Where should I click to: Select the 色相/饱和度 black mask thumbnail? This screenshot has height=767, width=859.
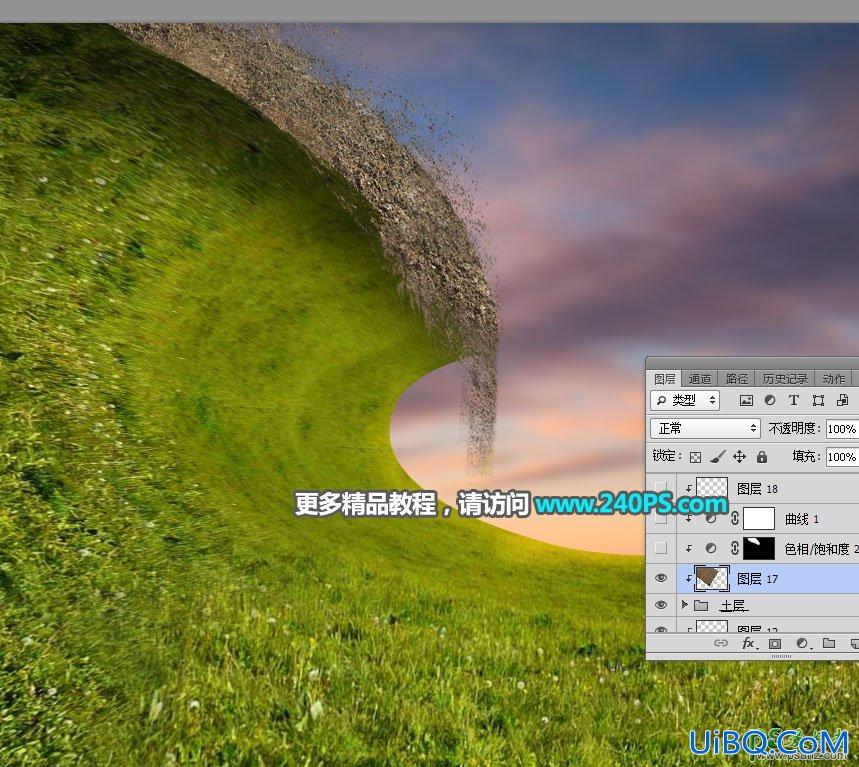[x=759, y=548]
